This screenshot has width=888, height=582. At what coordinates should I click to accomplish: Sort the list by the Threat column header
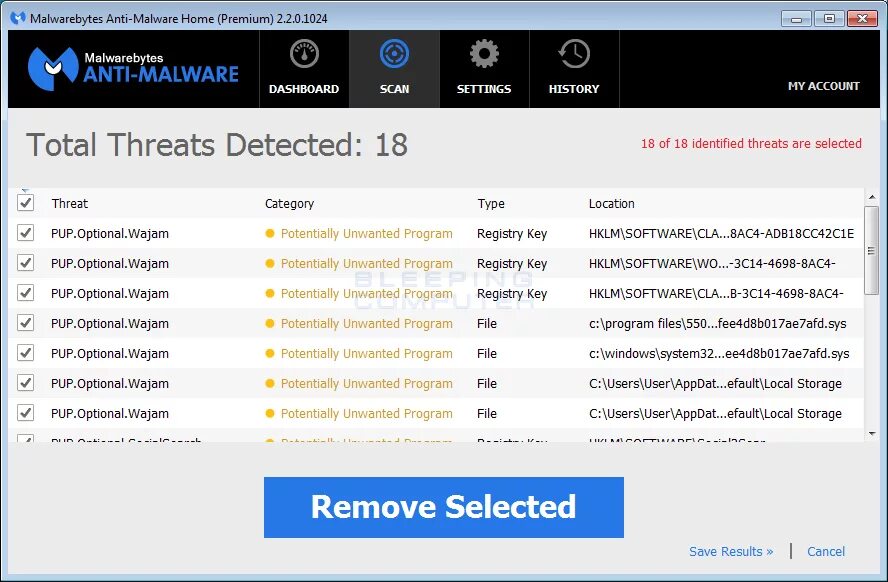click(x=69, y=203)
